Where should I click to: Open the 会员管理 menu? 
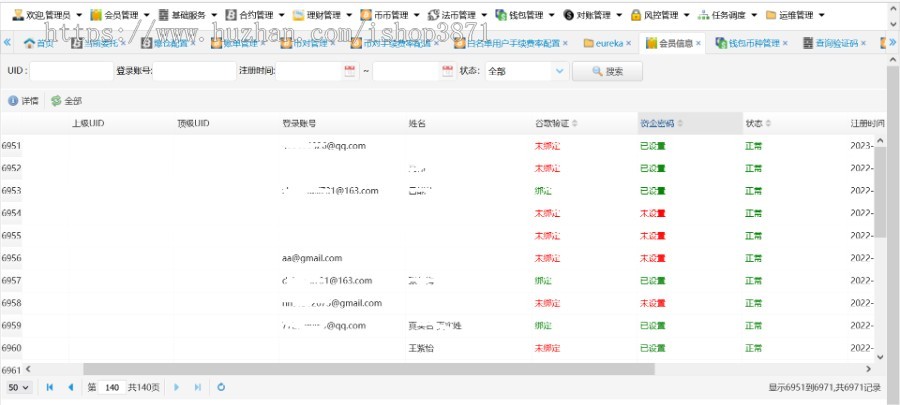coord(120,15)
